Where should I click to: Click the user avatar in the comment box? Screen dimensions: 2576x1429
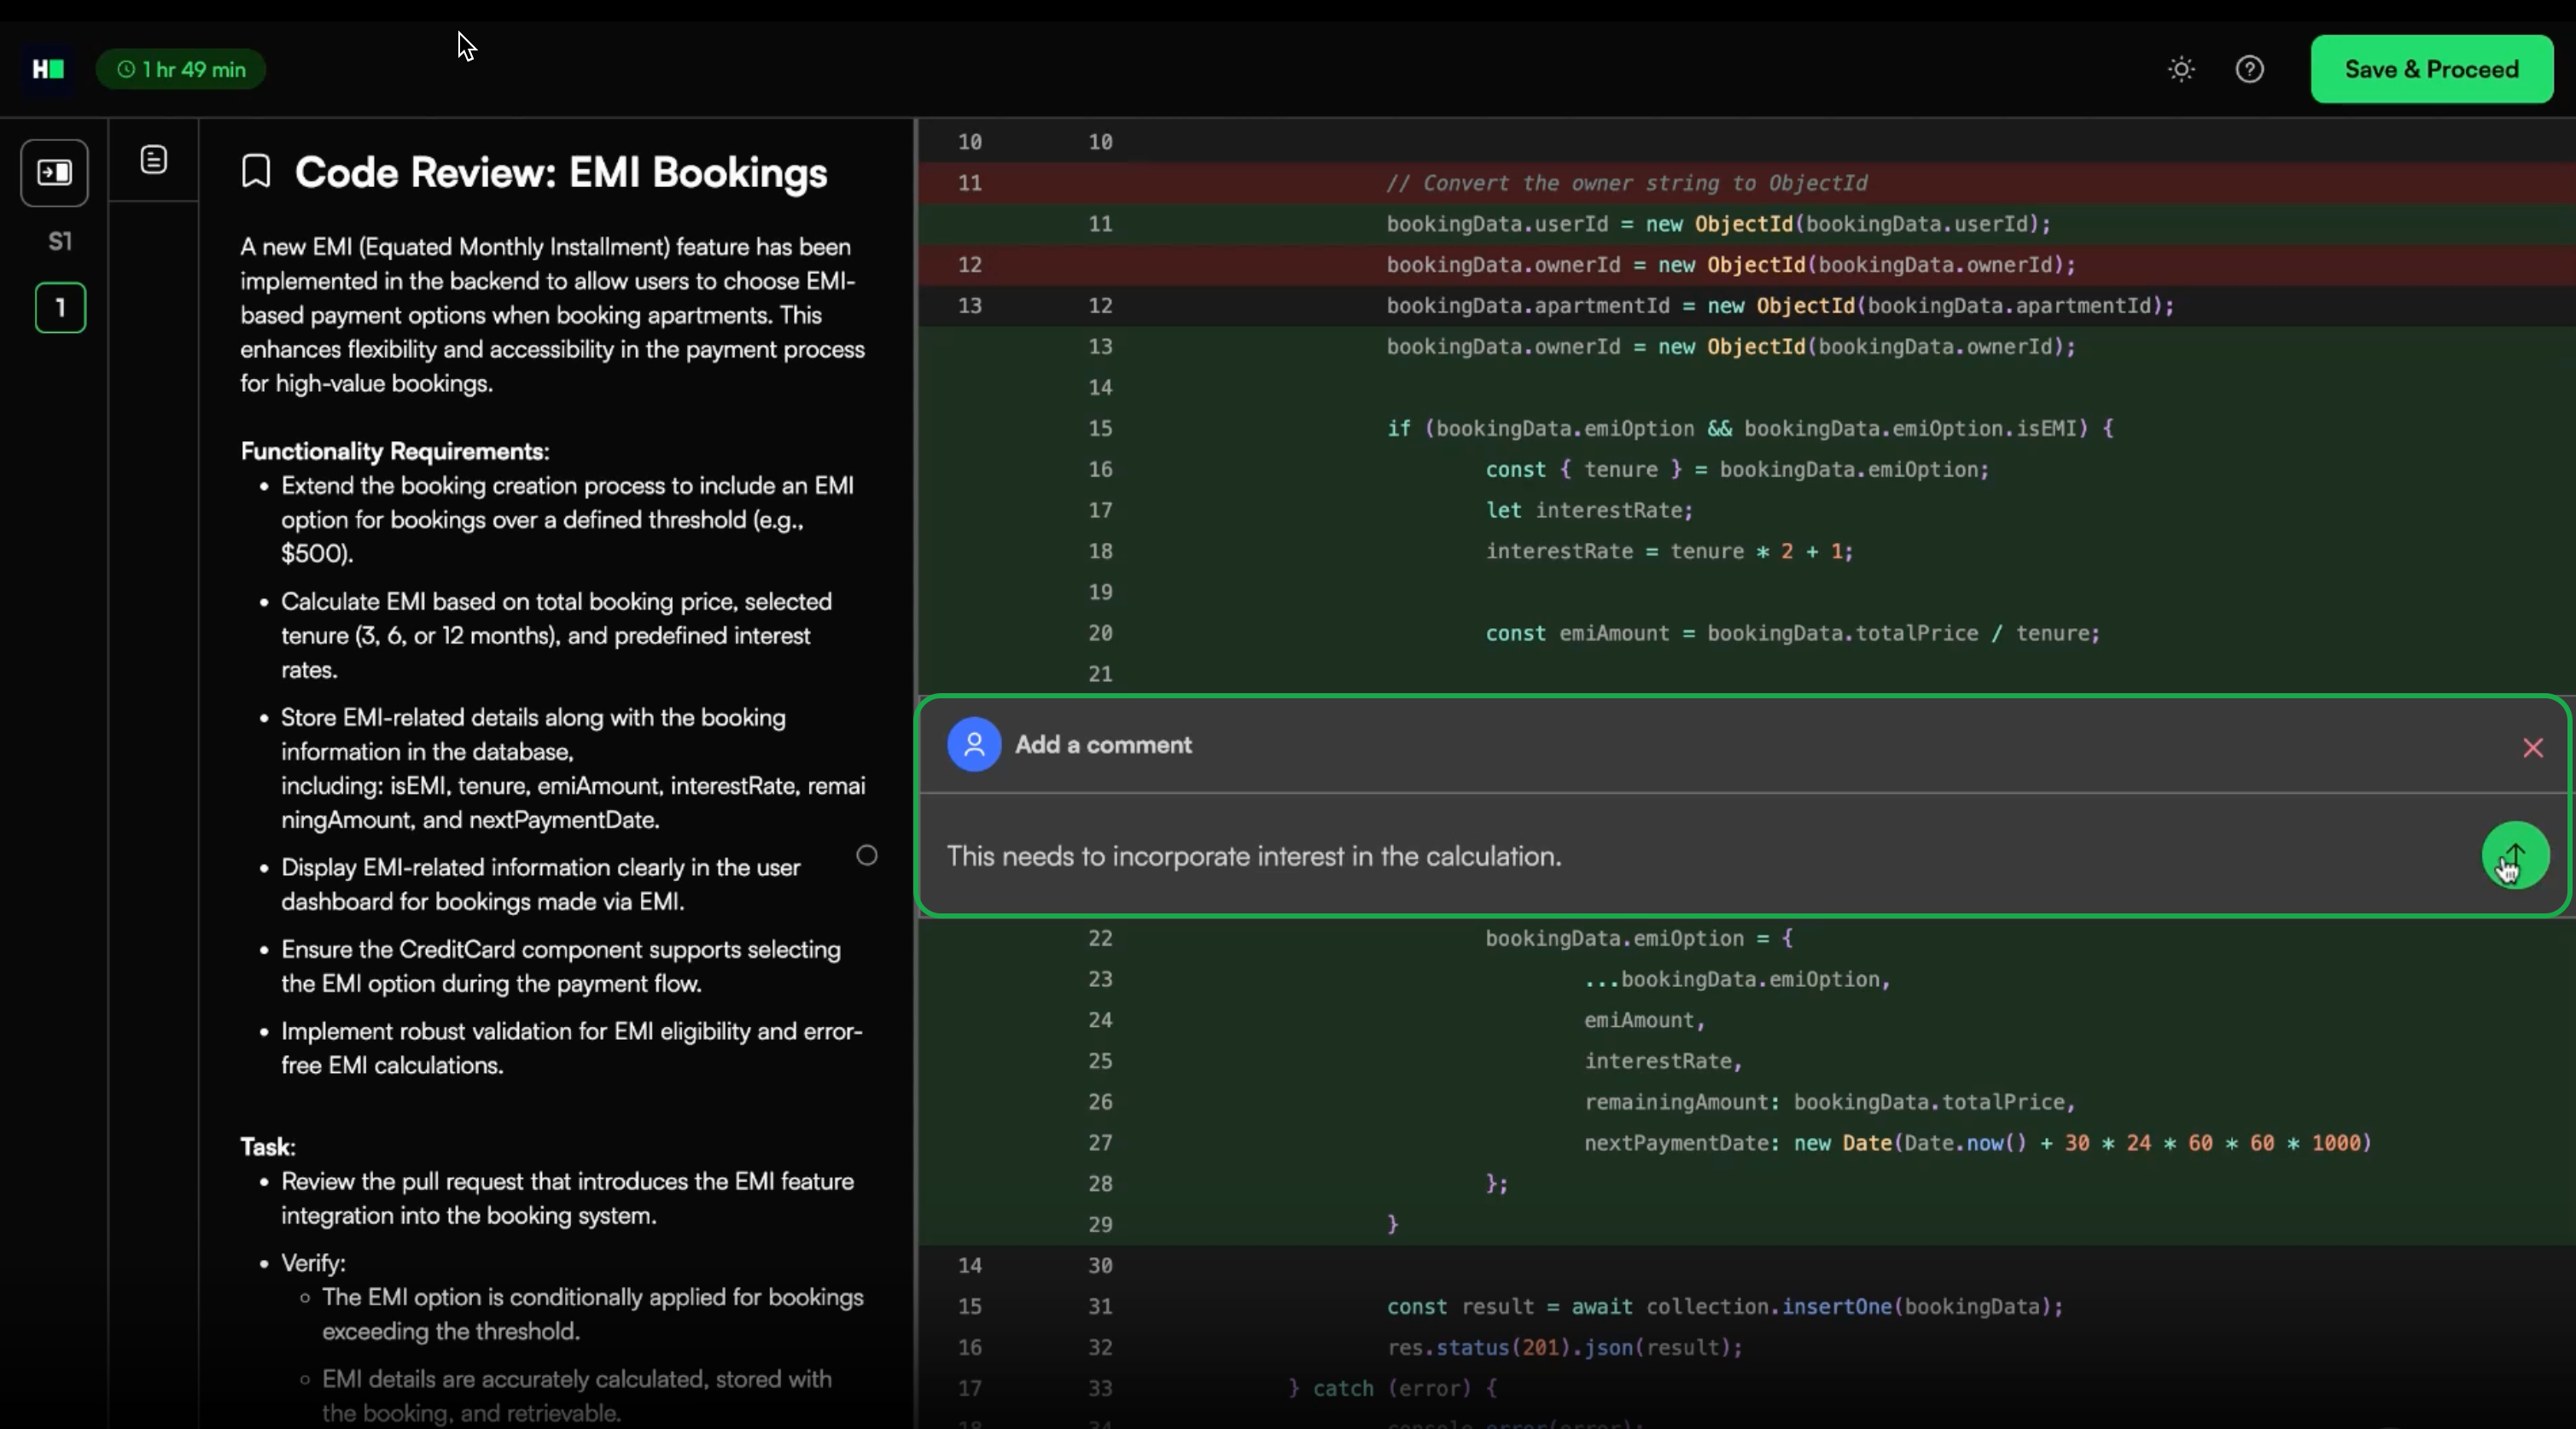point(972,744)
